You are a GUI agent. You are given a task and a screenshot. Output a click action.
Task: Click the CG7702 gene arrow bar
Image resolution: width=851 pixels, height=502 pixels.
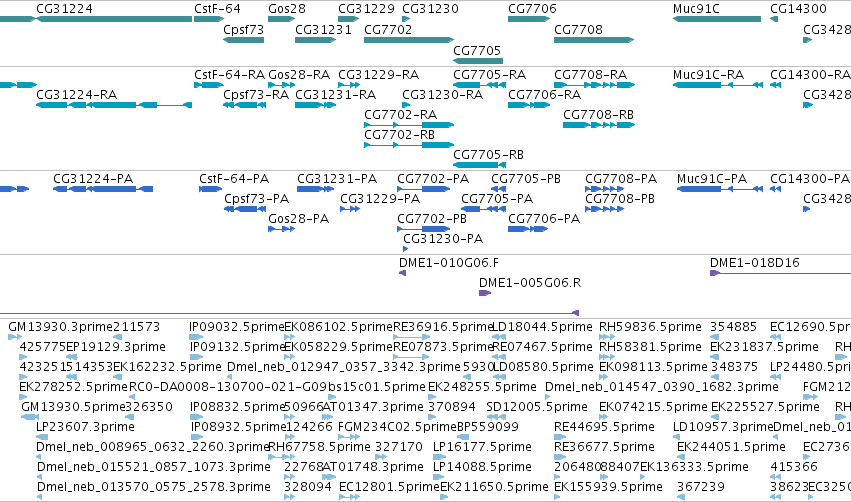[409, 40]
